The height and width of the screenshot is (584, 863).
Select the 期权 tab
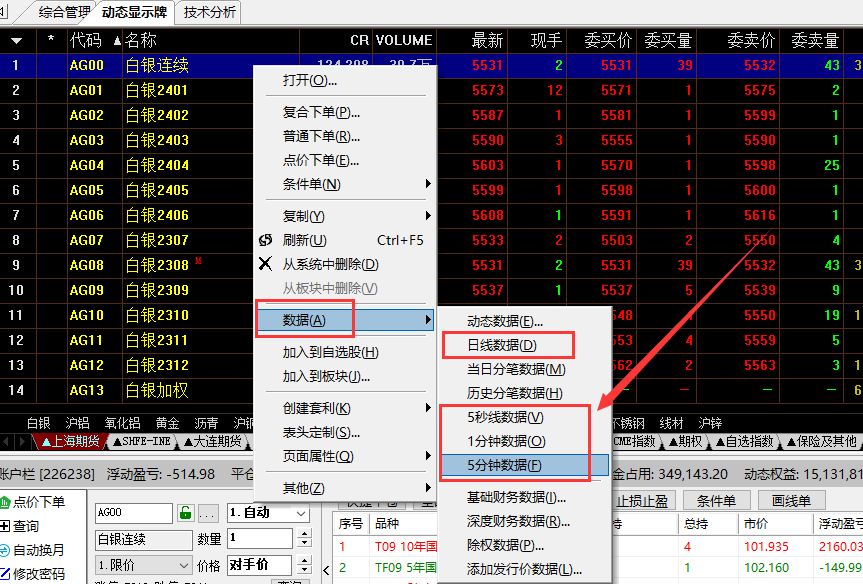(686, 441)
